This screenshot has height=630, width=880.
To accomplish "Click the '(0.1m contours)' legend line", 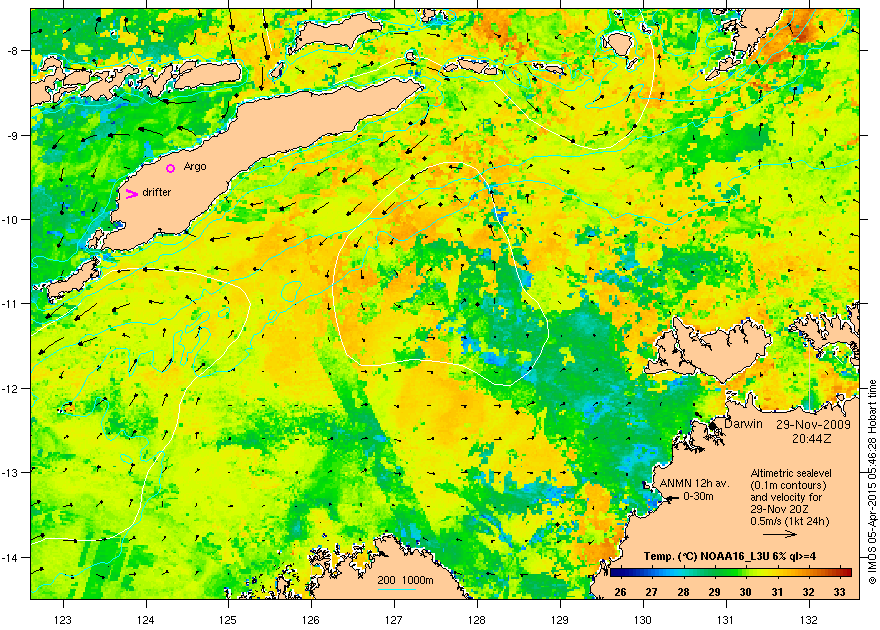I will [788, 485].
